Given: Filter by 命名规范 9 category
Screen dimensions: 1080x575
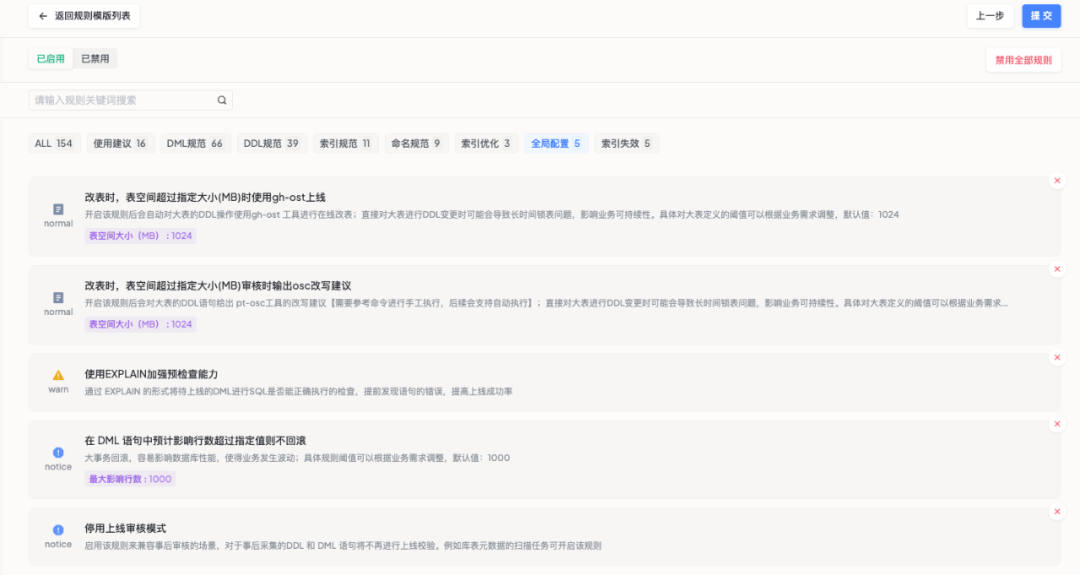Looking at the screenshot, I should click(416, 143).
